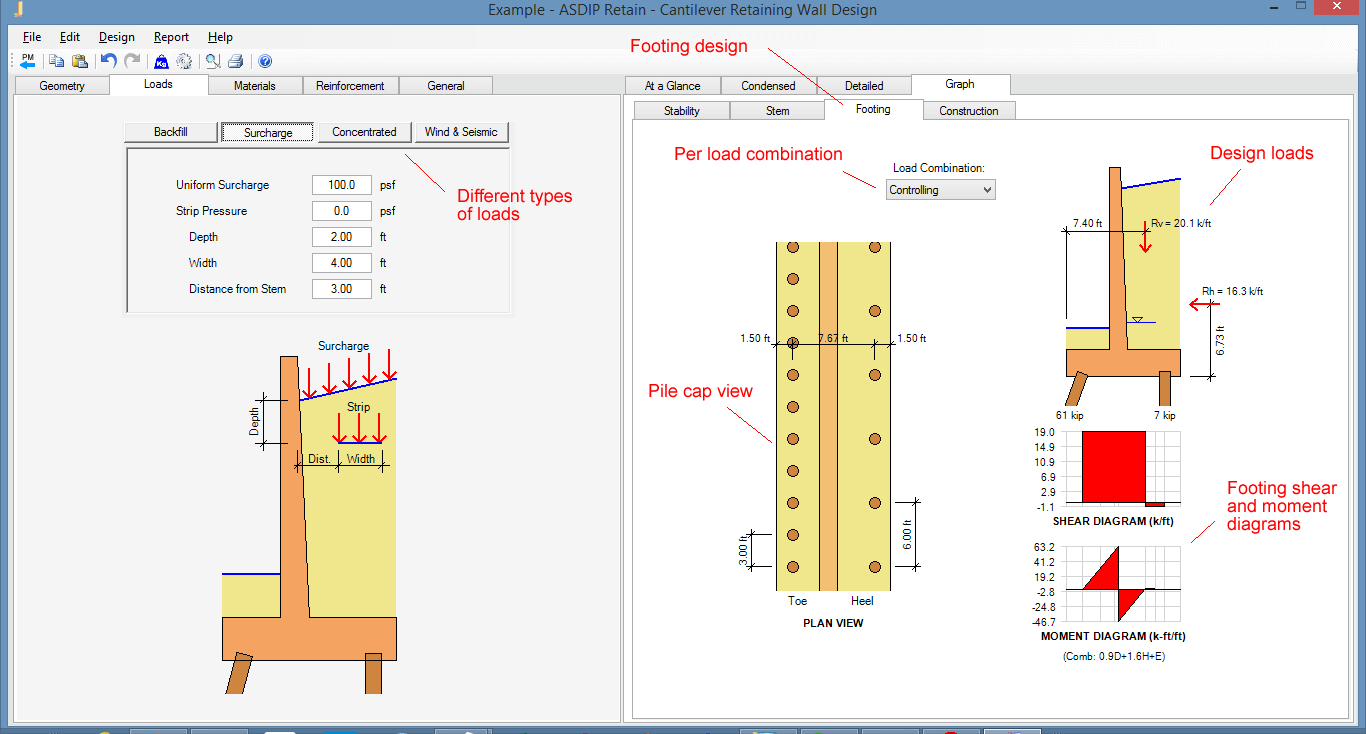The image size is (1366, 734).
Task: Open the Report menu
Action: coord(171,37)
